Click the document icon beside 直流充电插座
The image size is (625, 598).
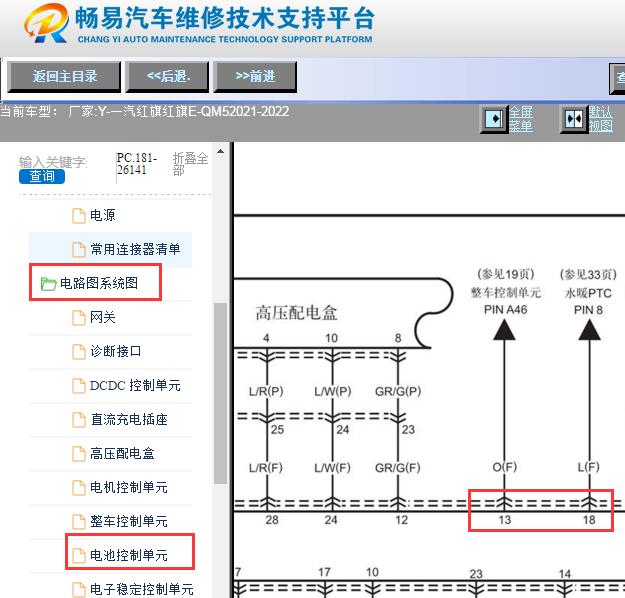79,420
